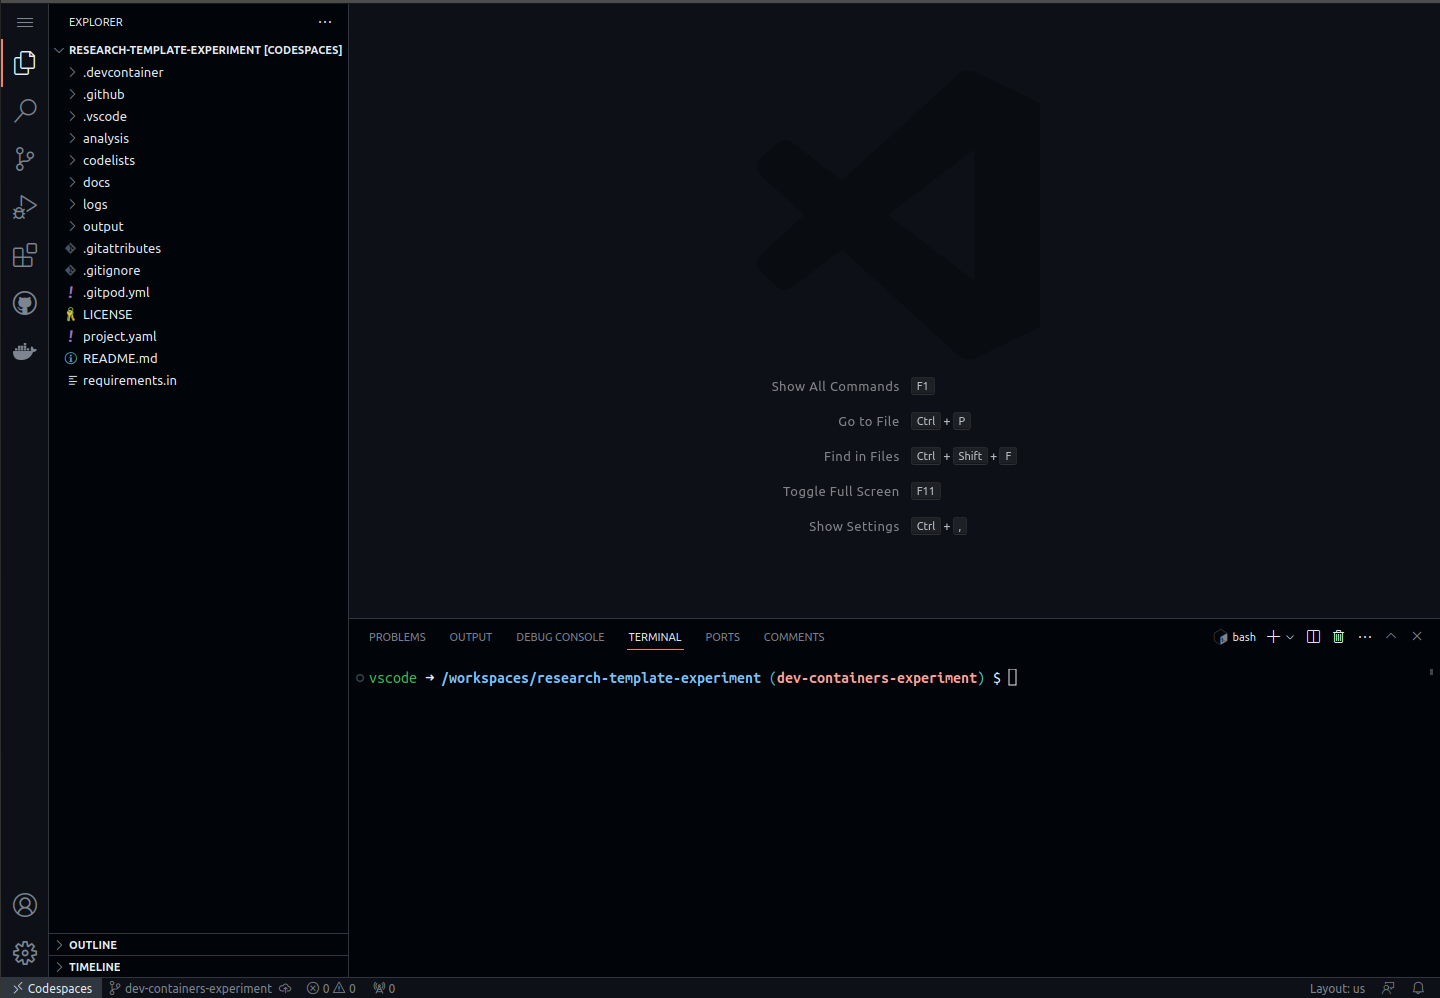Screen dimensions: 1440x998
Task: Open the LICENSE file
Action: [198, 314]
